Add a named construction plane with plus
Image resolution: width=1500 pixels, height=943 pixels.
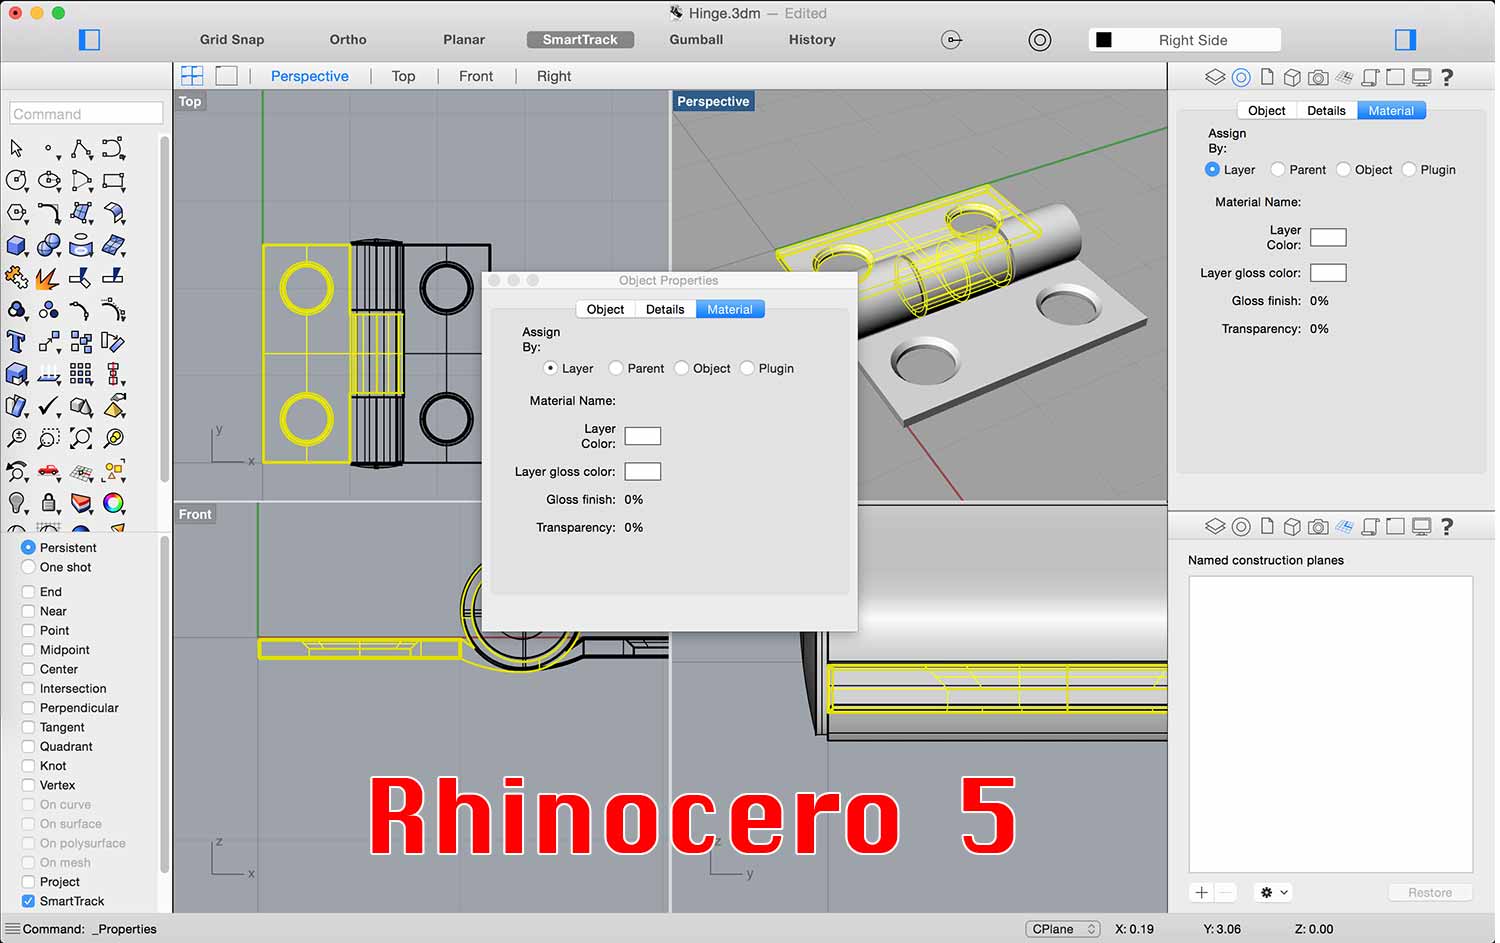coord(1201,892)
